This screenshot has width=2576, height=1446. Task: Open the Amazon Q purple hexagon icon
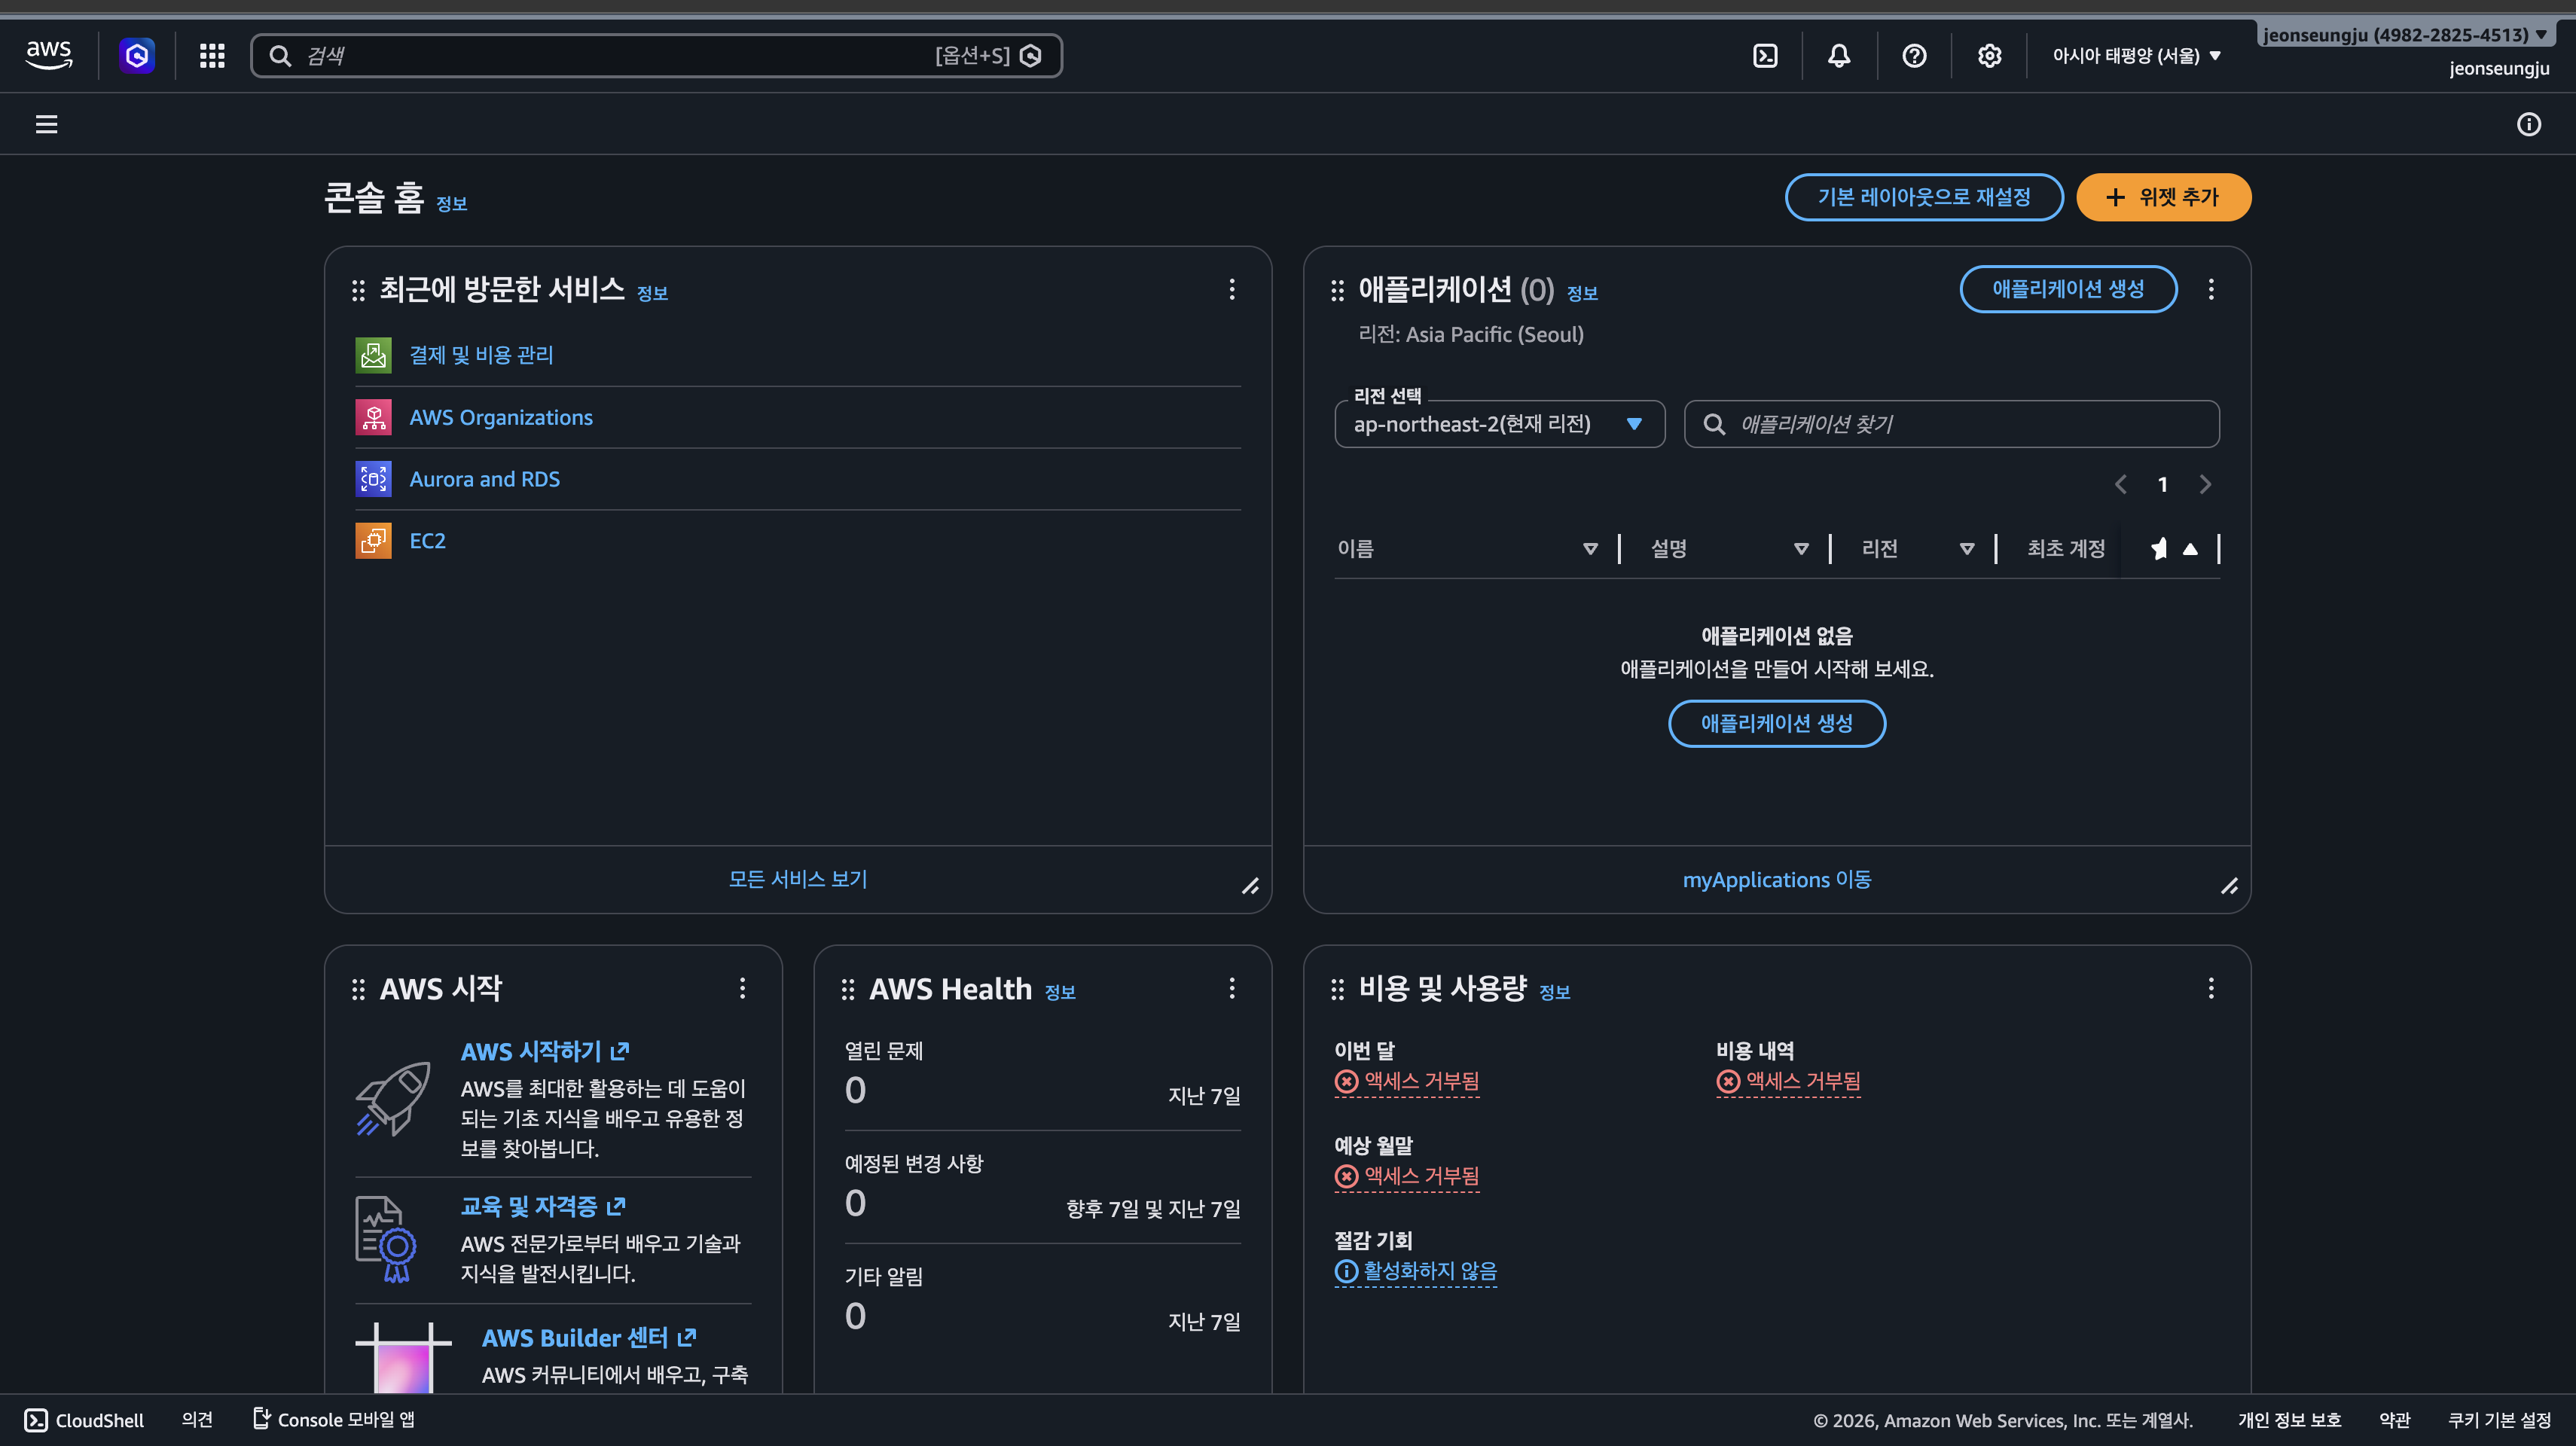pyautogui.click(x=137, y=55)
